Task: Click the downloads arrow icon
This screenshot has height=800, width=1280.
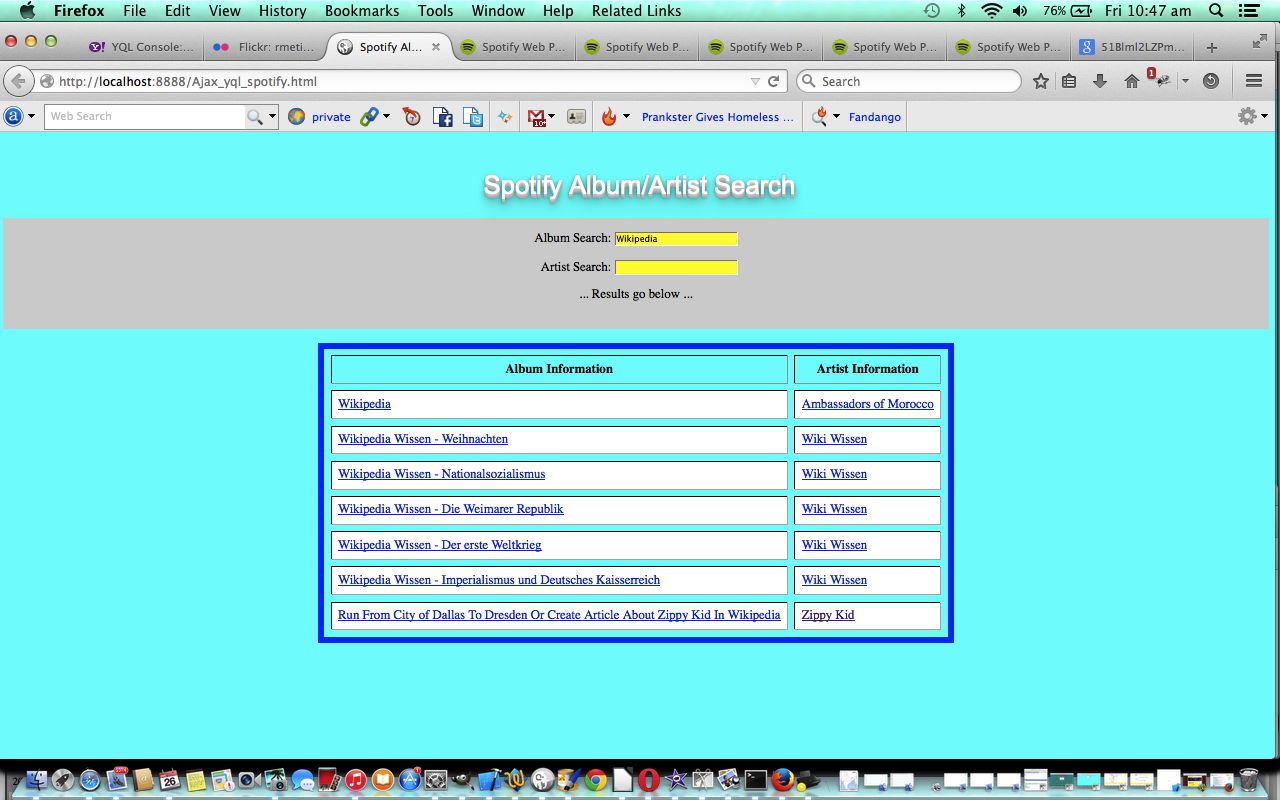Action: tap(1100, 81)
